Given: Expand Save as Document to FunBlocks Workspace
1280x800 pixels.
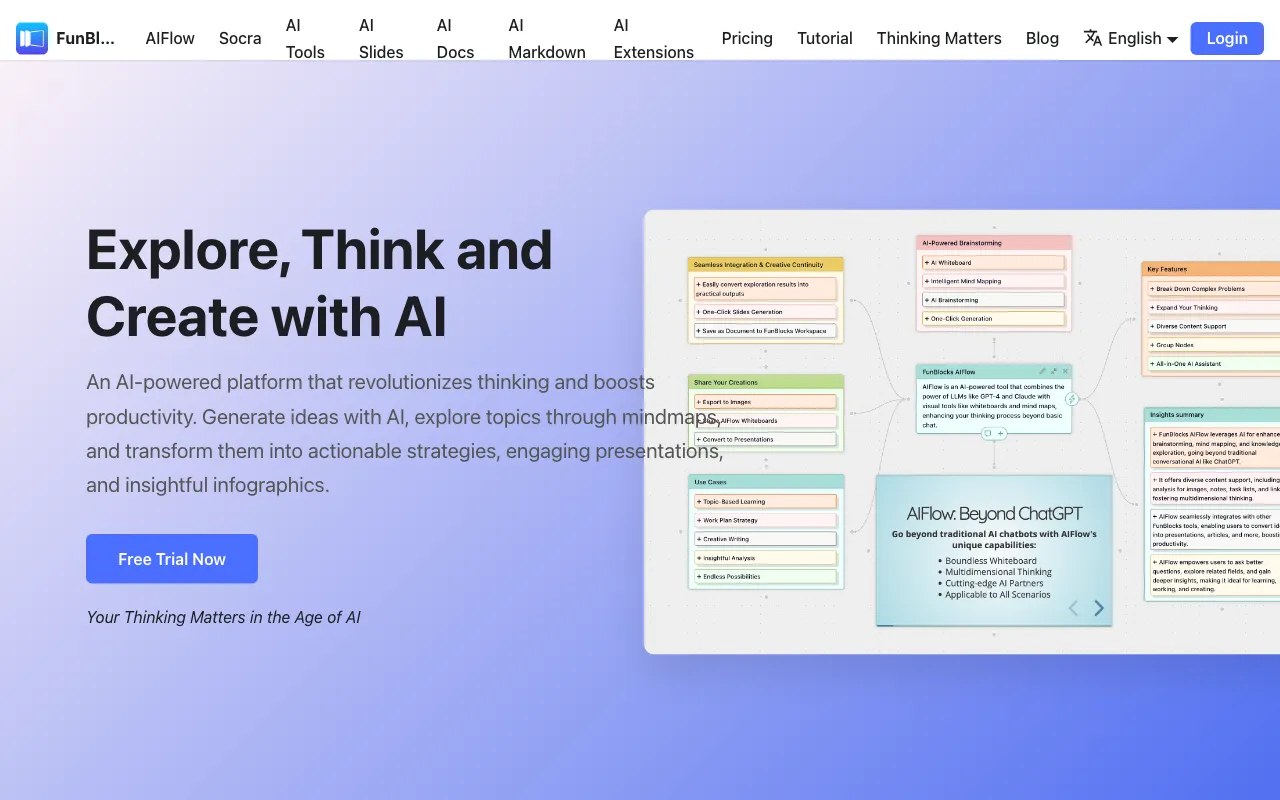Looking at the screenshot, I should pos(765,331).
